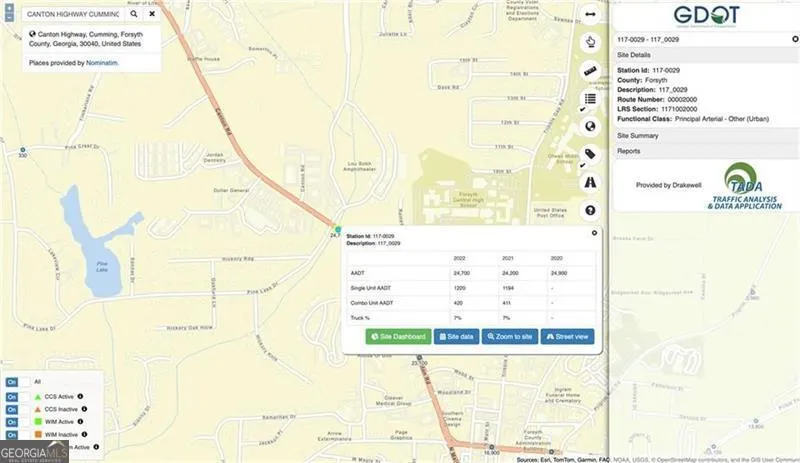Expand the Site Summary section
The image size is (800, 463).
point(705,134)
